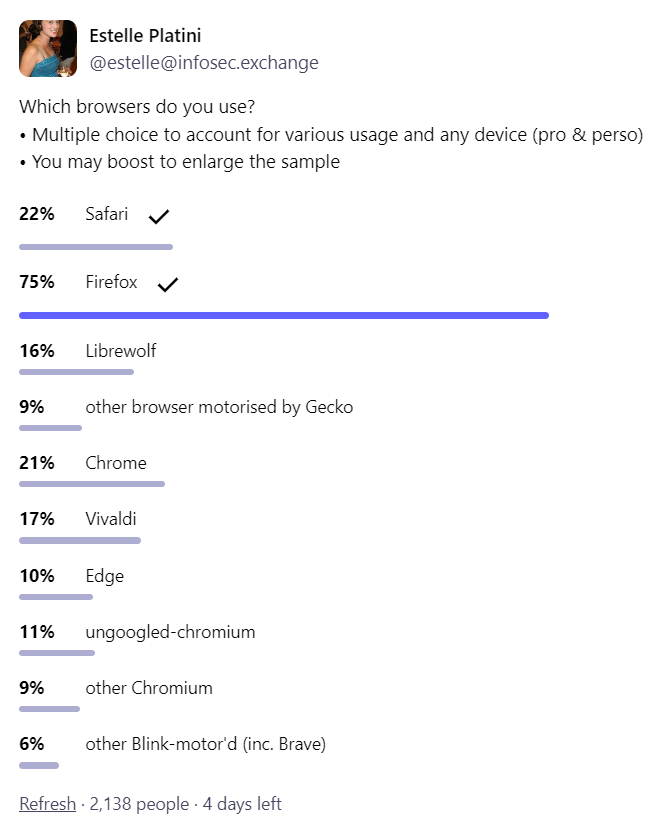This screenshot has width=658, height=838.
Task: Open the Estelle Platini display name
Action: tap(145, 36)
